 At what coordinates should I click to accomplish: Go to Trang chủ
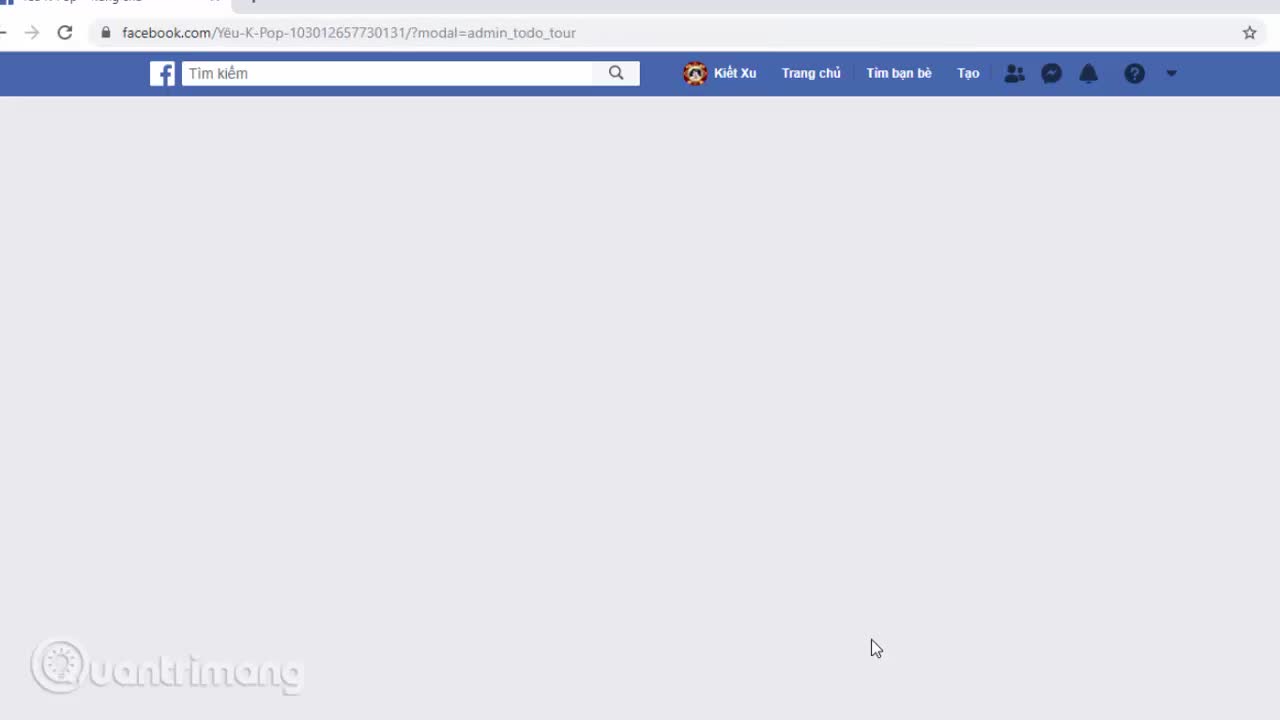(x=811, y=73)
